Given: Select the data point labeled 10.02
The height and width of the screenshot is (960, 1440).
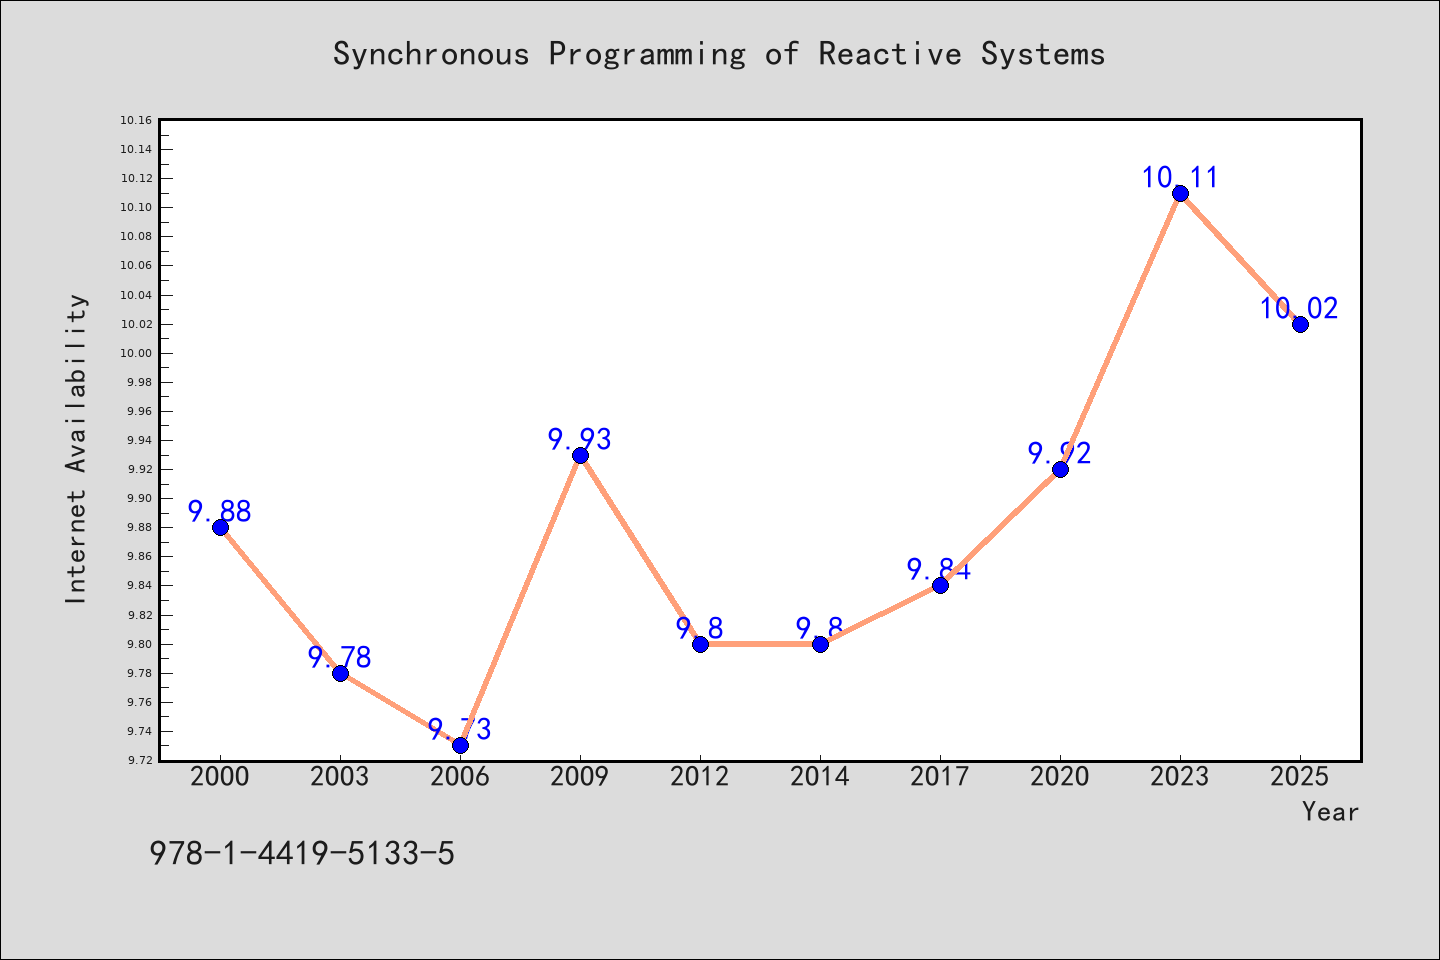Looking at the screenshot, I should (x=1300, y=324).
